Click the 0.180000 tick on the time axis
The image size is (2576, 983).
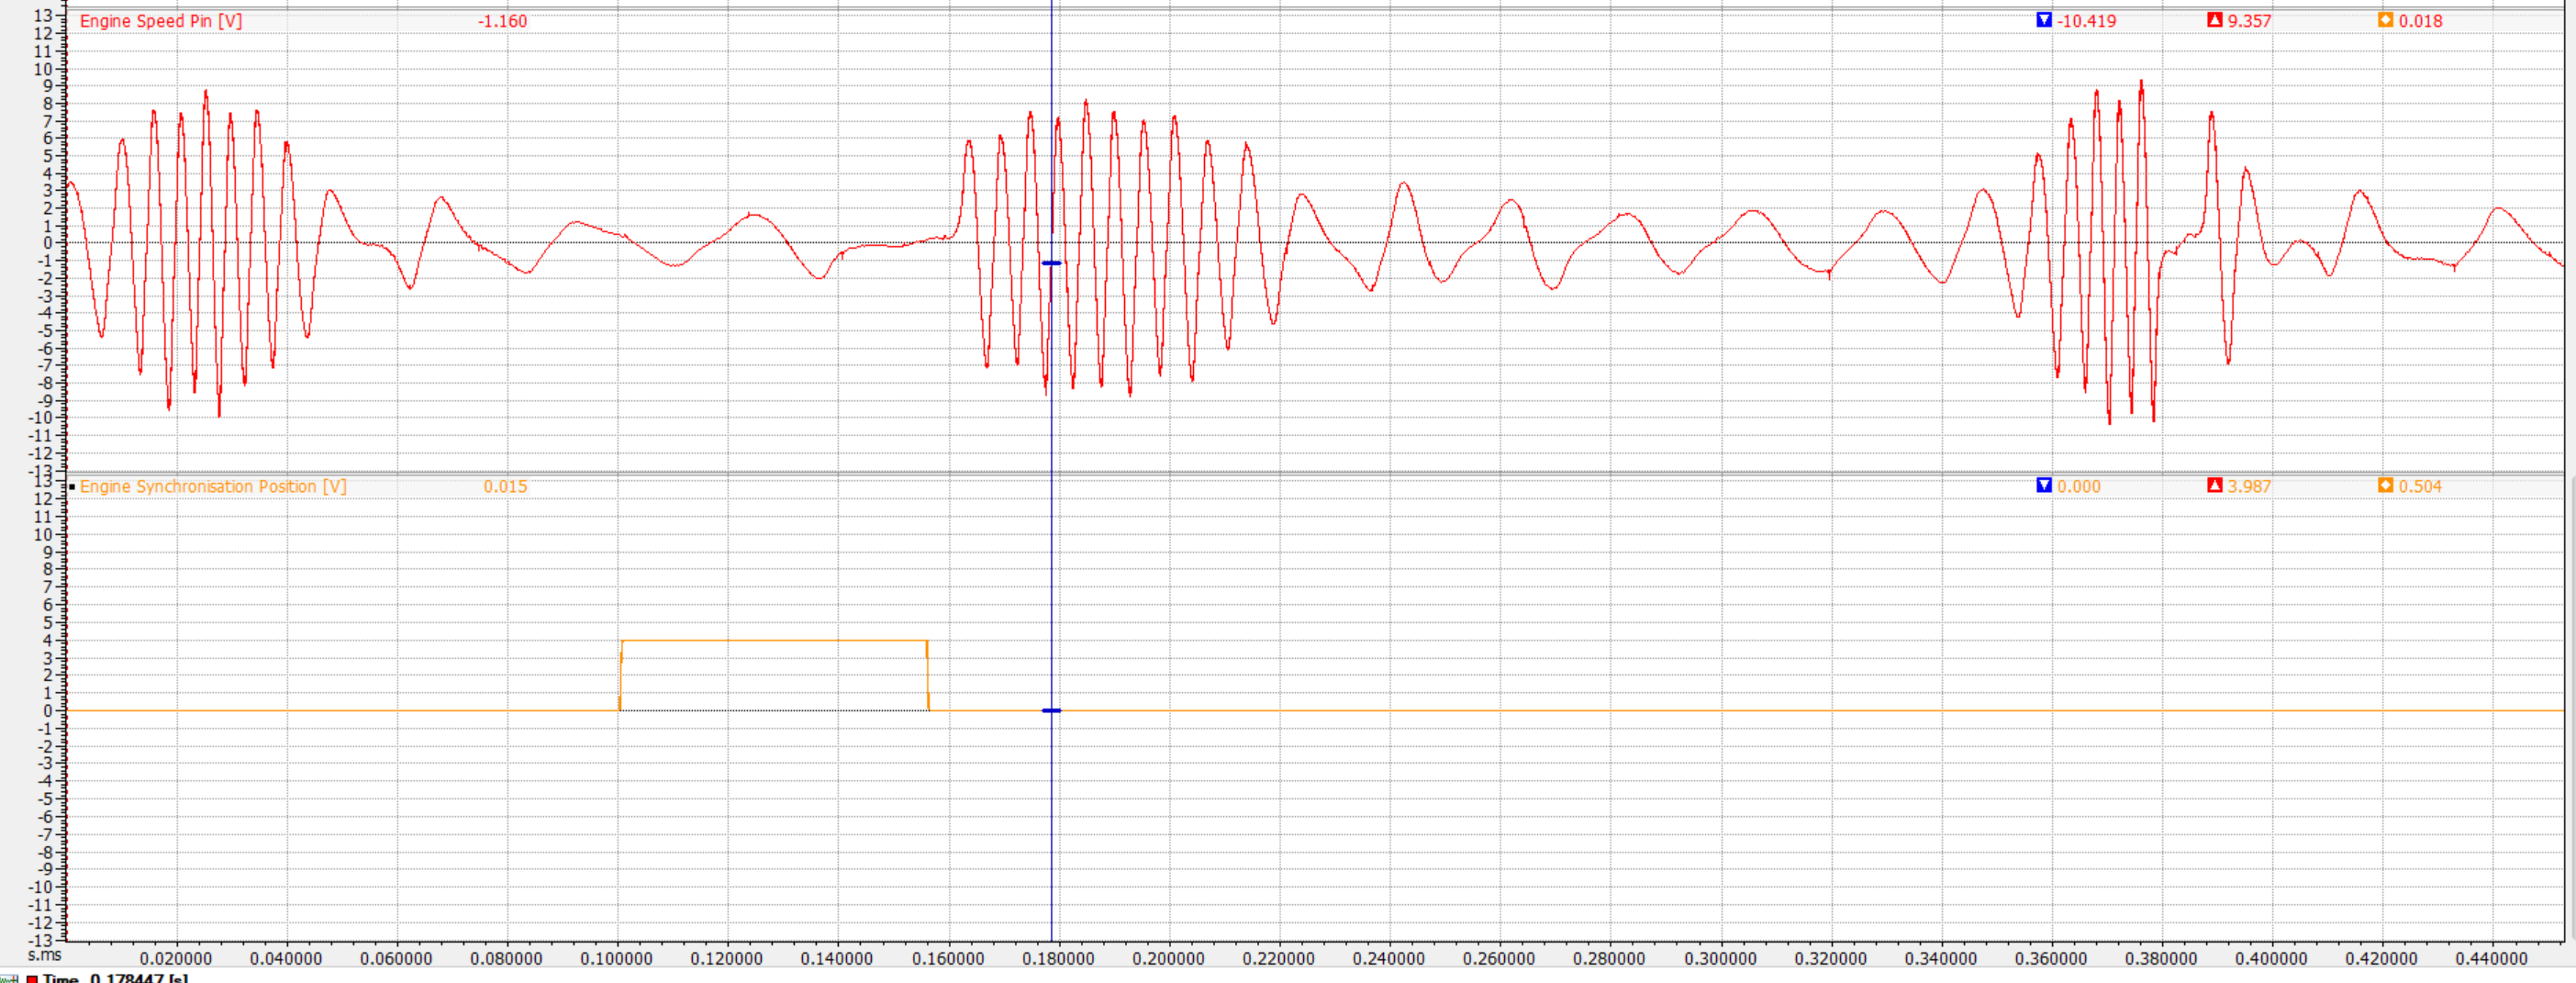(x=1058, y=958)
